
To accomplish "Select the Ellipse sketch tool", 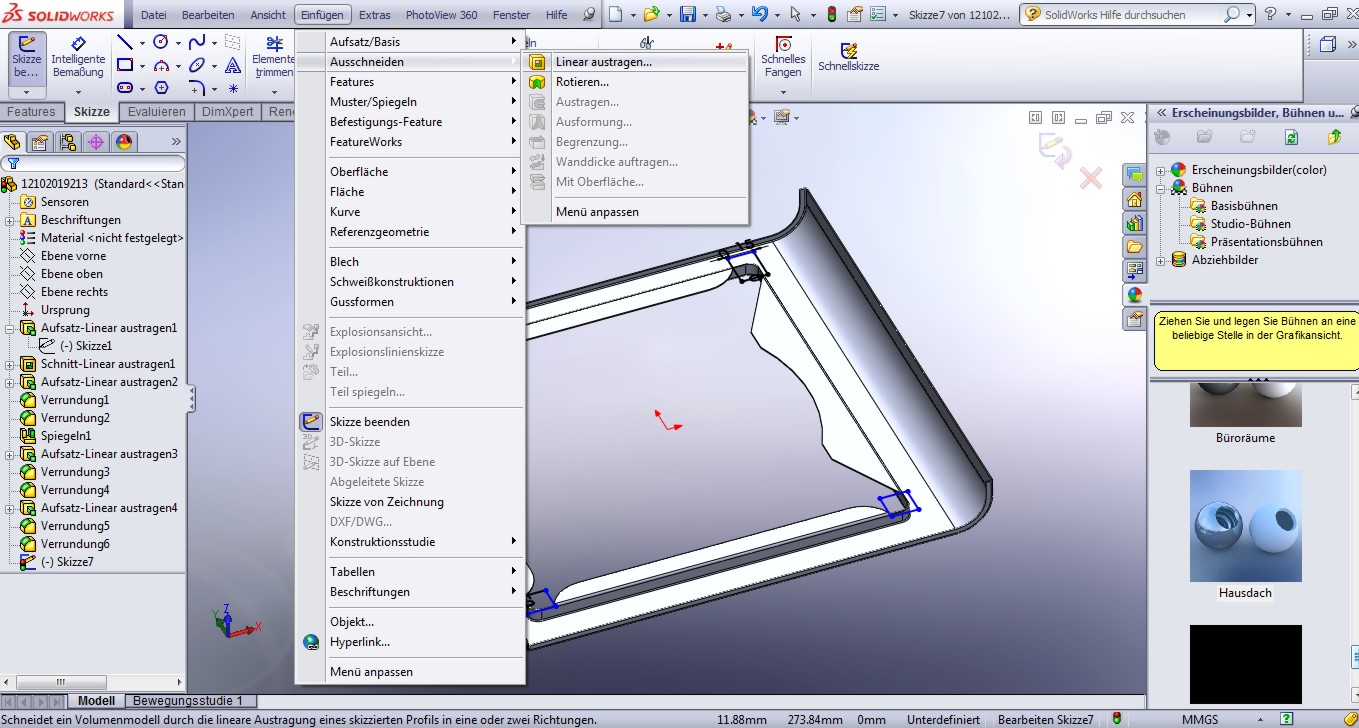I will (x=197, y=65).
